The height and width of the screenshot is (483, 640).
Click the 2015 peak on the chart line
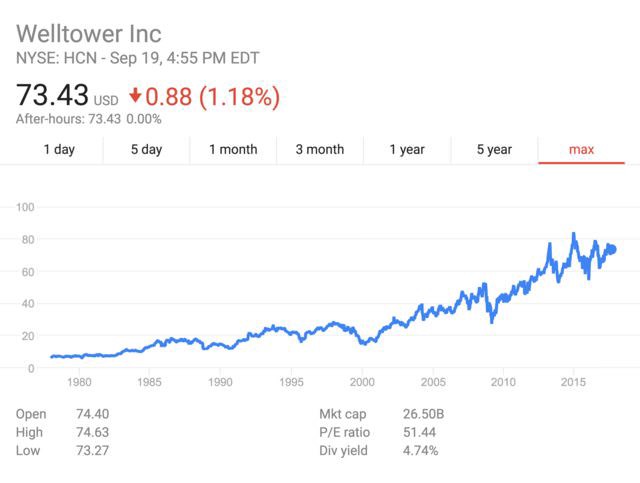tap(573, 235)
